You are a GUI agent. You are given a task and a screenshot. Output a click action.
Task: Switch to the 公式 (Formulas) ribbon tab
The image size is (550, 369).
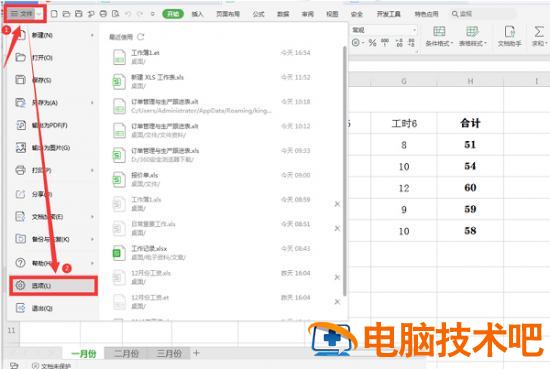coord(259,14)
